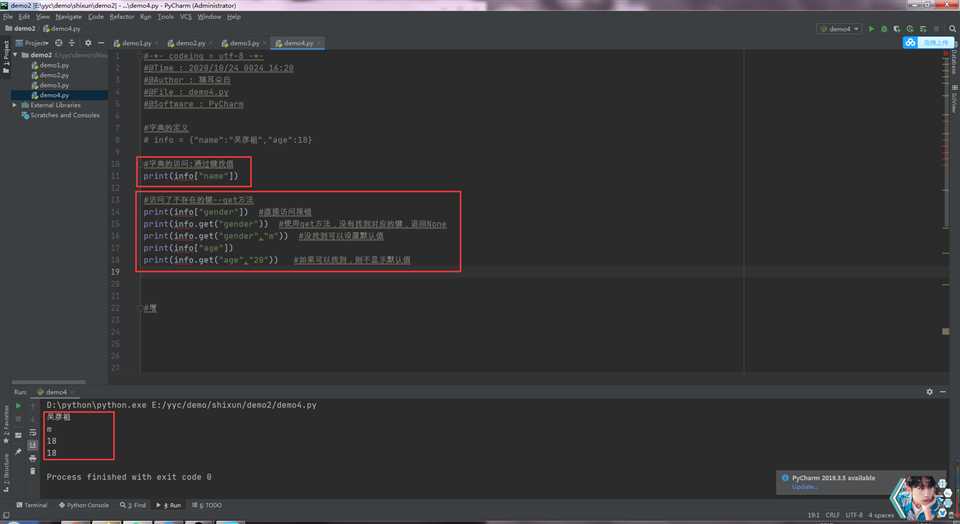Open the File menu

click(x=8, y=17)
